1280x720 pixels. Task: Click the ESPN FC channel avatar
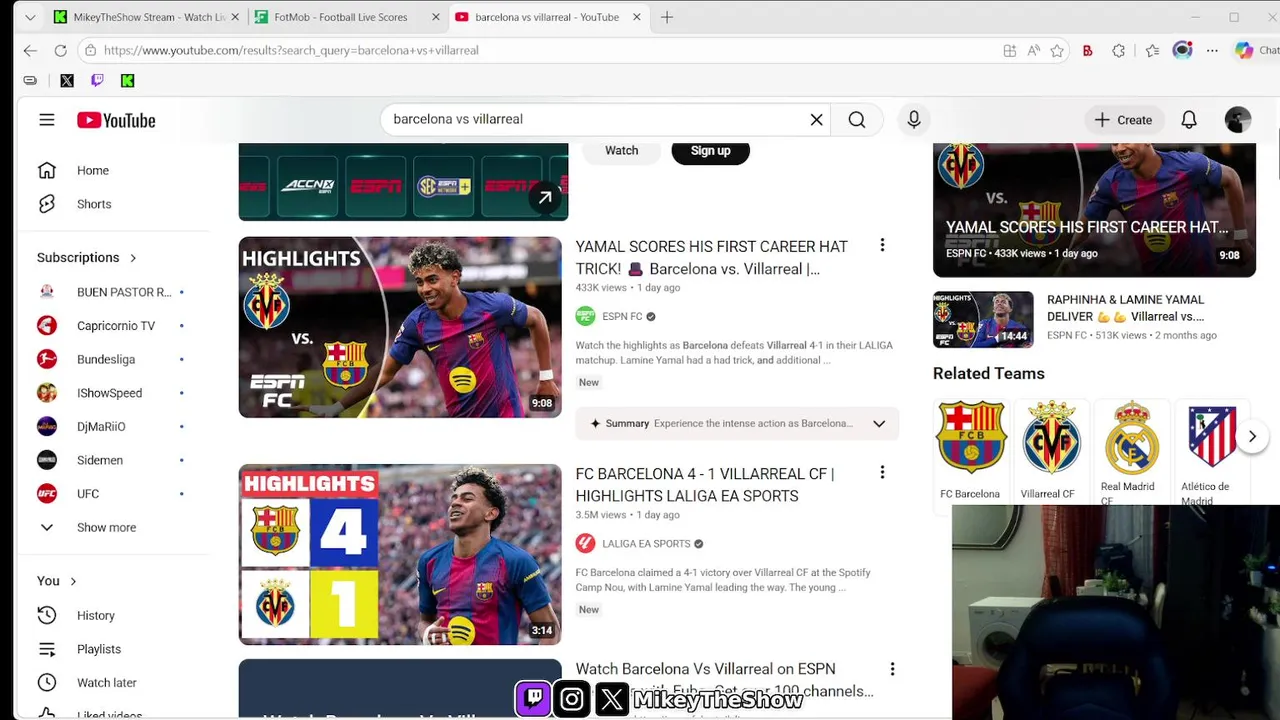pos(585,316)
